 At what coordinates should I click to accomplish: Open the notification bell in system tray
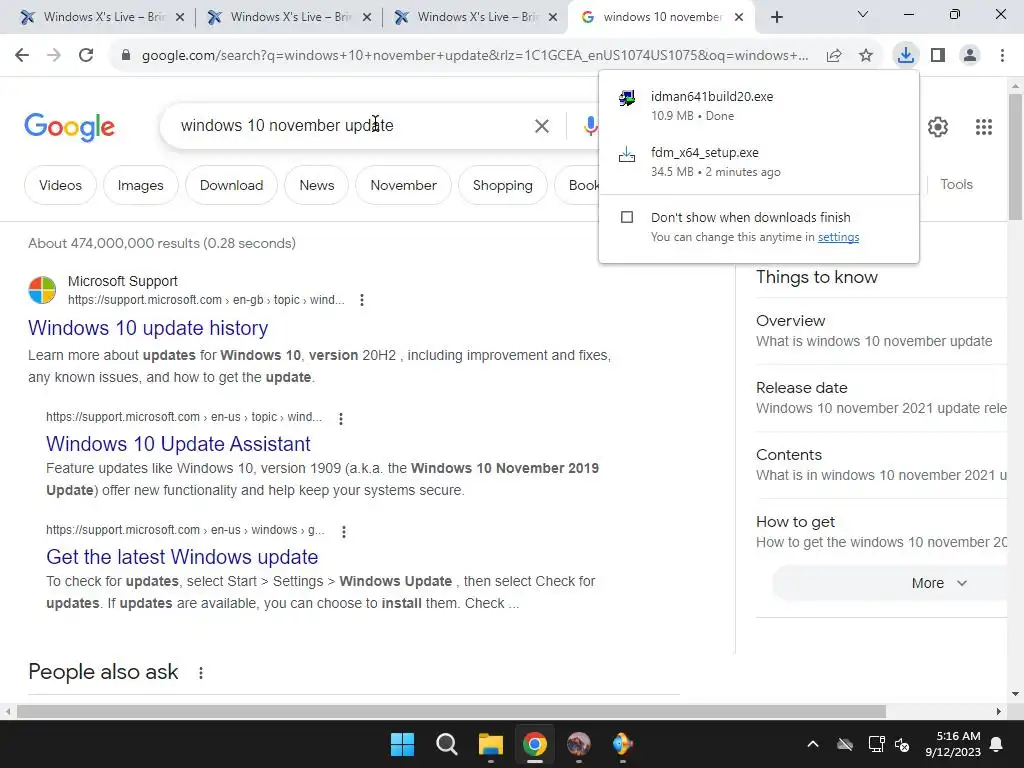click(997, 744)
